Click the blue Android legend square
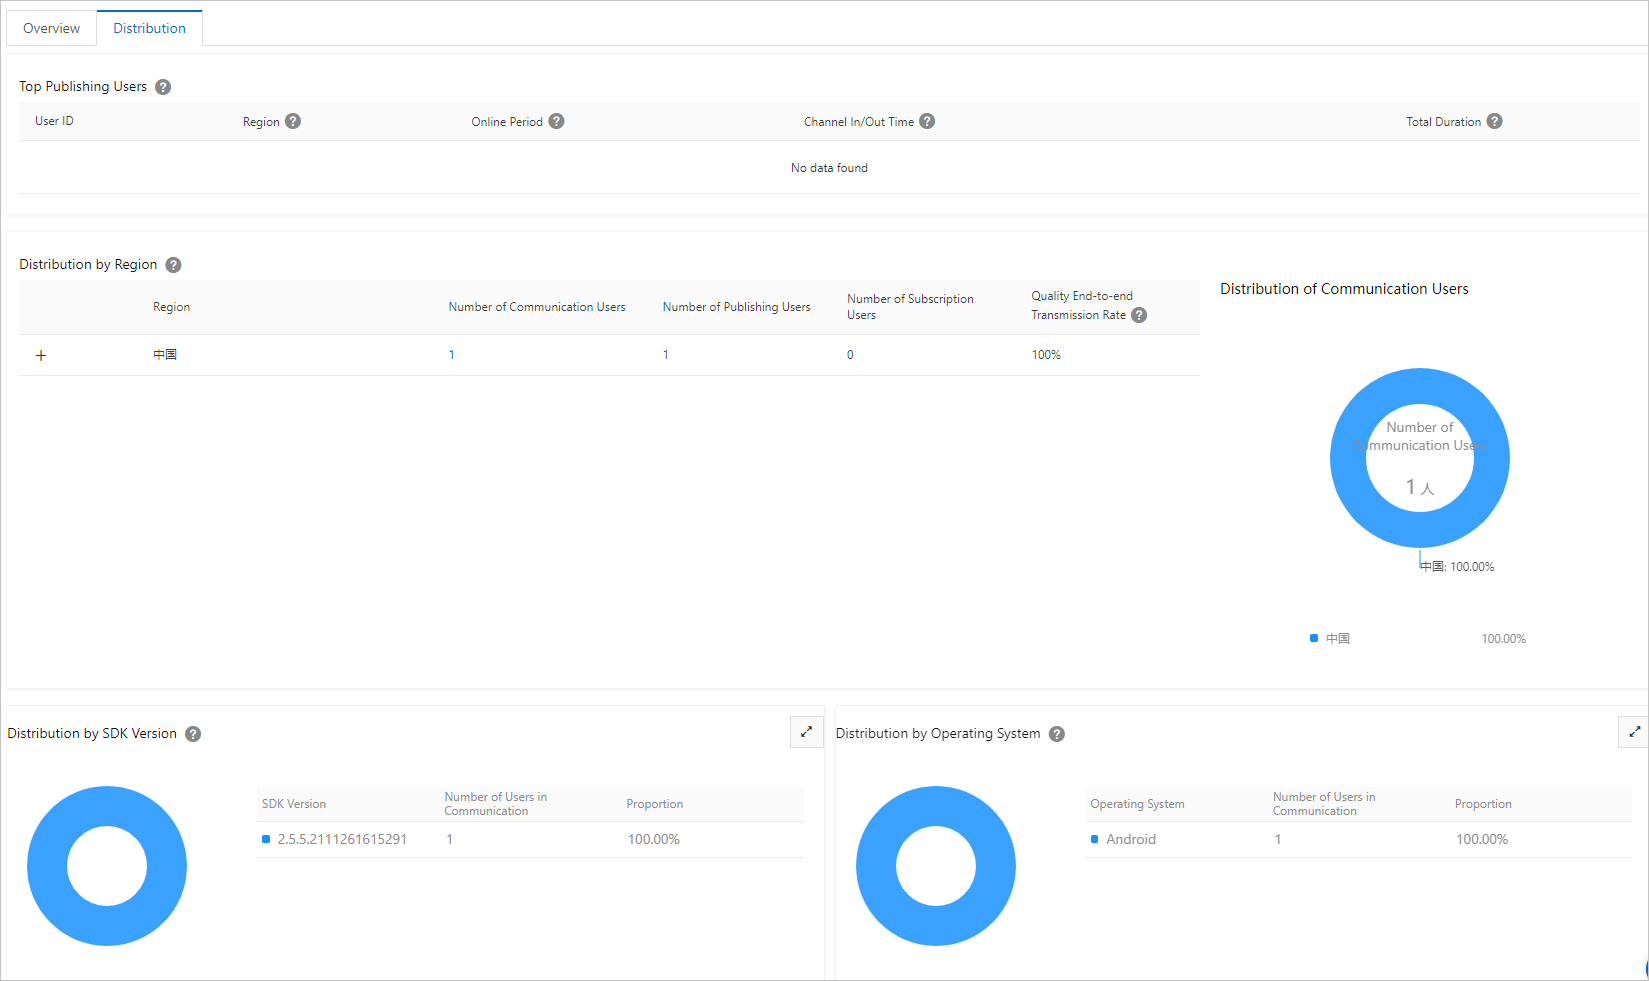 [1095, 839]
